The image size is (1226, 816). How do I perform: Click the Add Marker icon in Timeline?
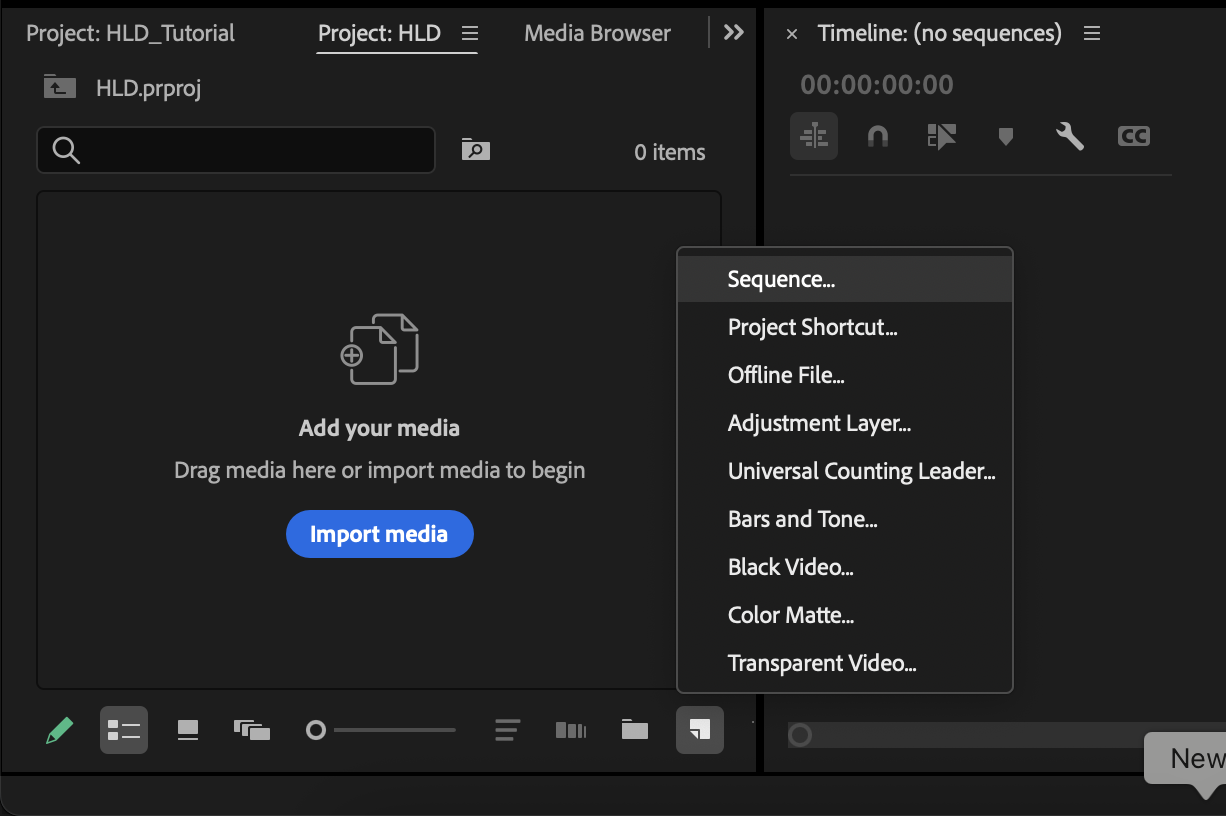[1005, 136]
